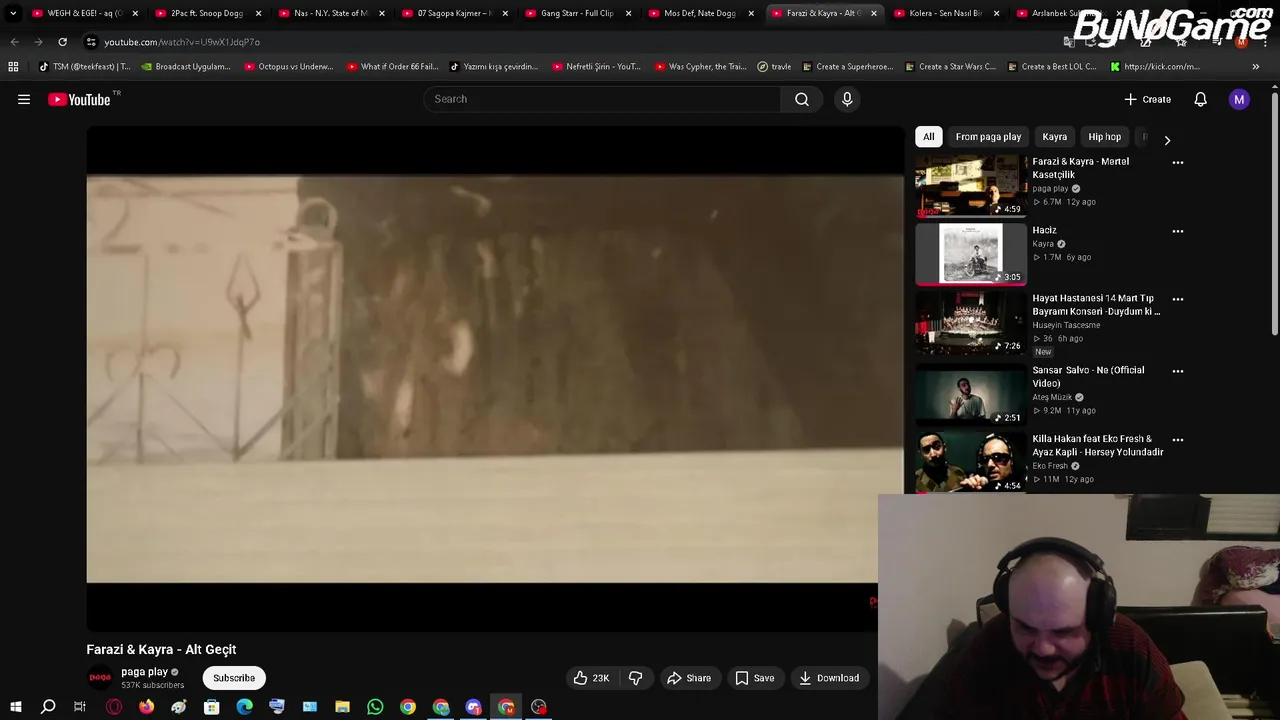Click in the YouTube search field

[x=603, y=99]
